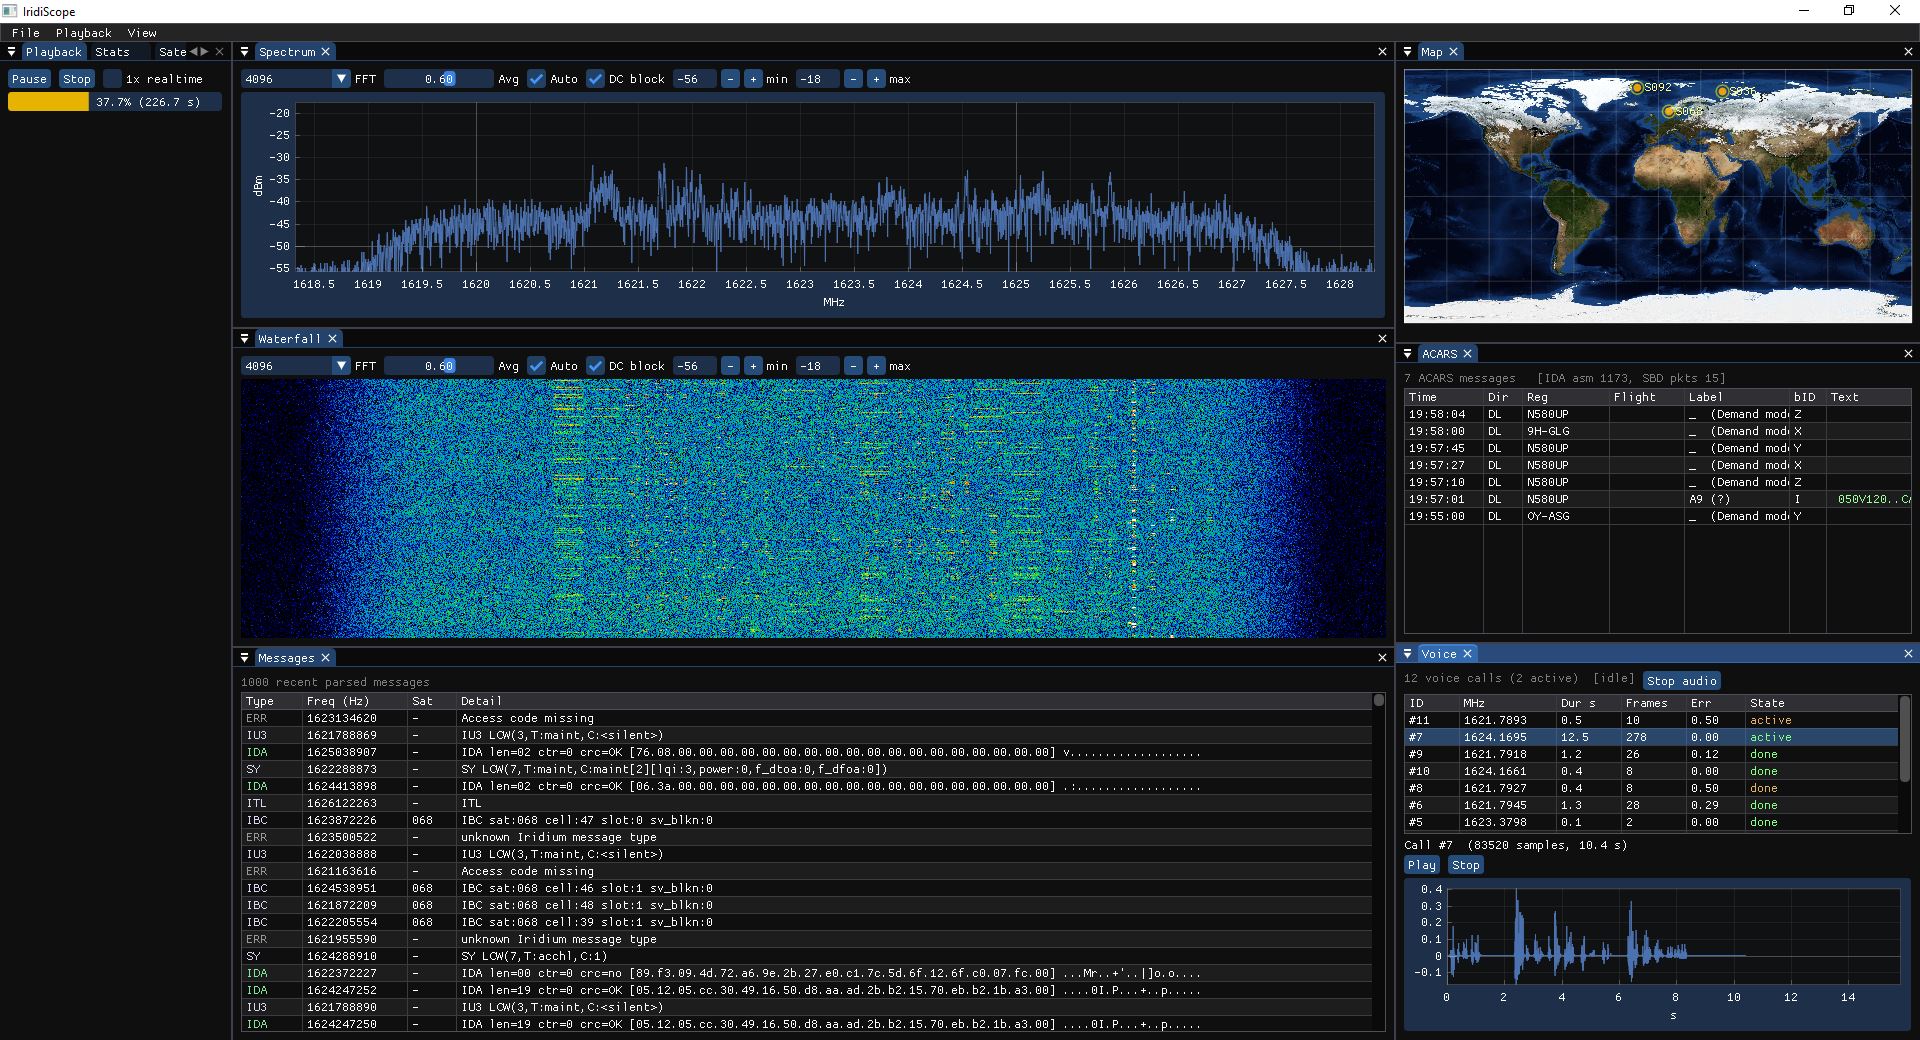Open the Spectrum panel's tab list triangle

click(x=245, y=52)
